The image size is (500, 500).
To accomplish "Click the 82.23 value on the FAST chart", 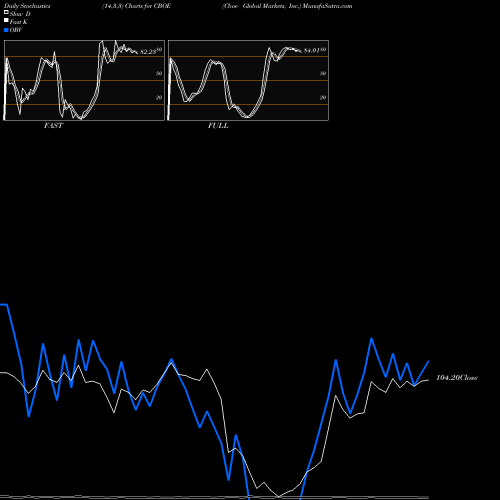I will 148,52.
